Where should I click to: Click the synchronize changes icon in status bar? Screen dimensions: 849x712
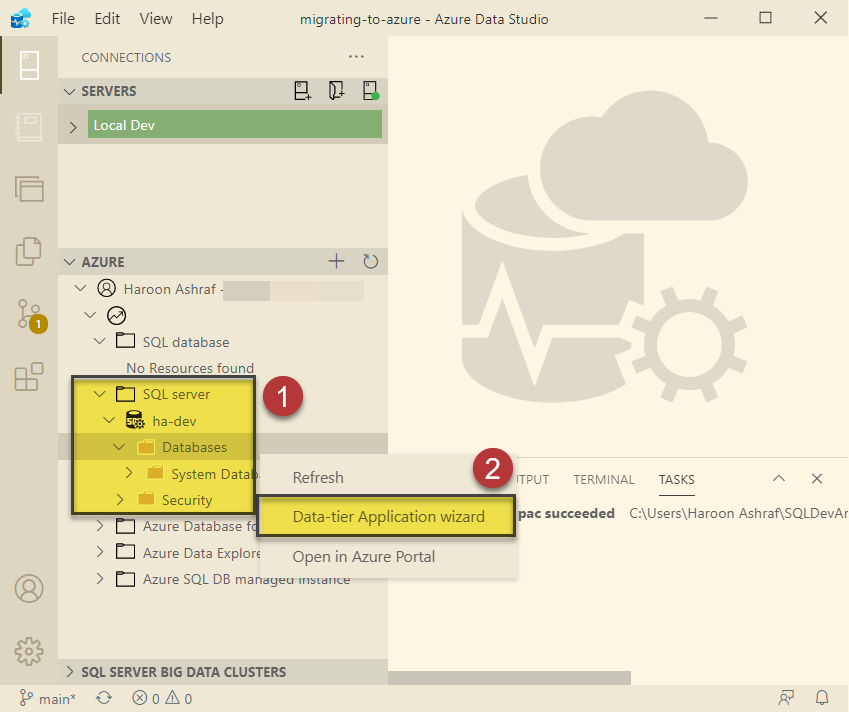point(104,698)
